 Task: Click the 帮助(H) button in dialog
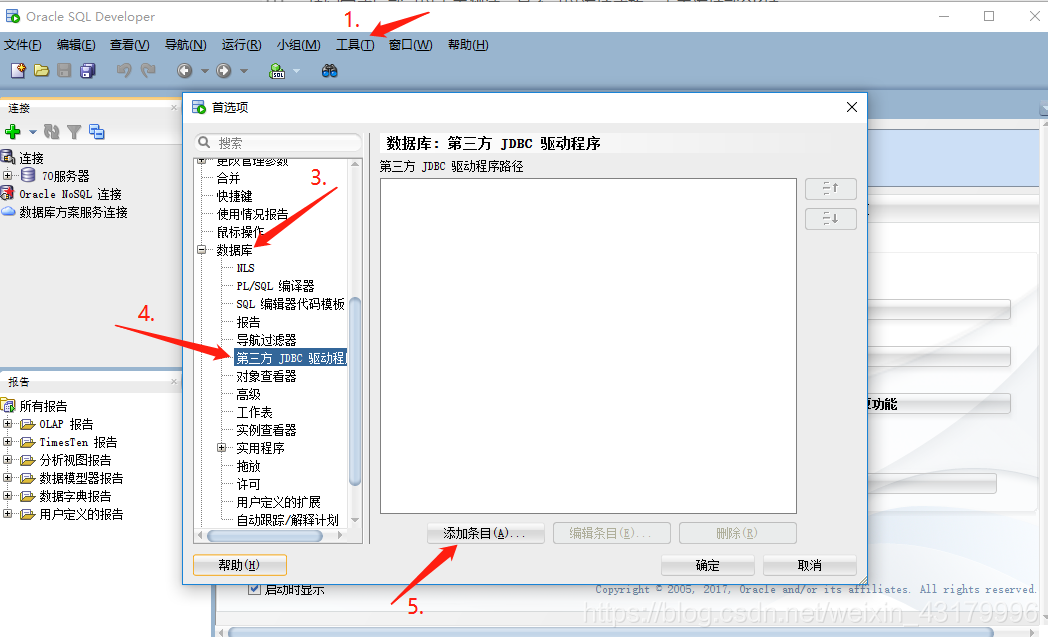[239, 565]
